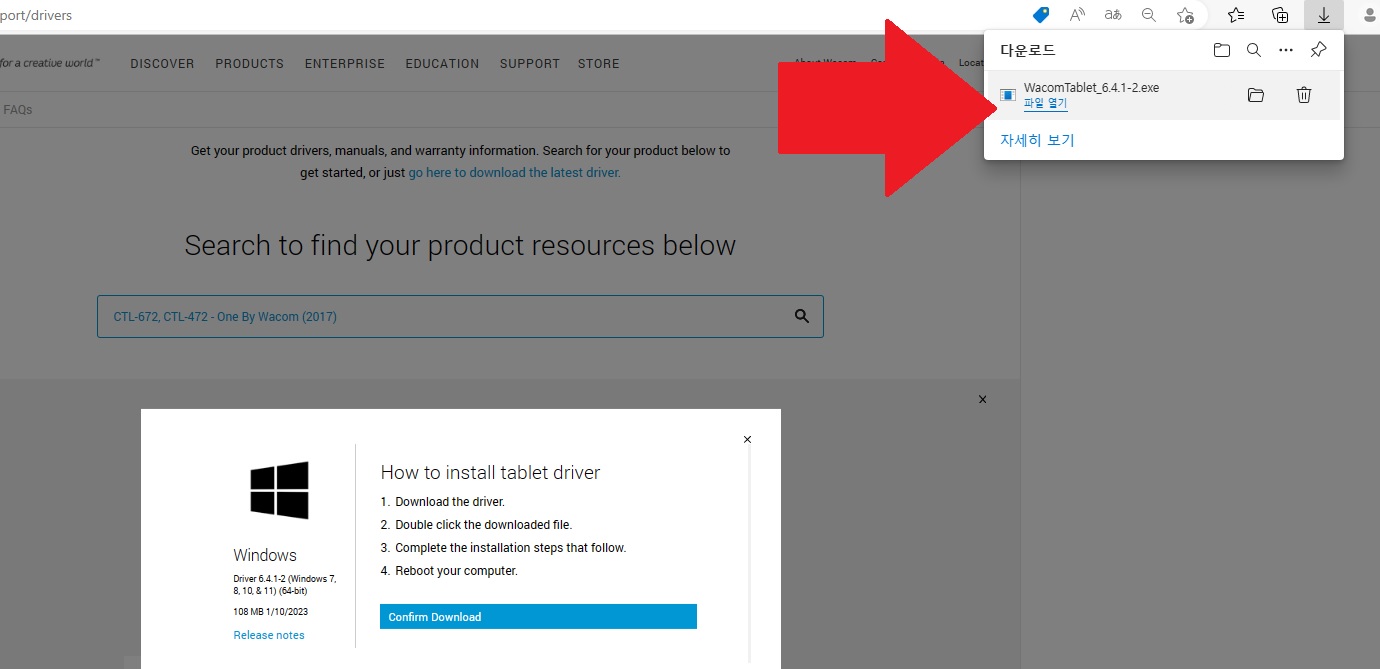
Task: Click the How to install tablet driver heading
Action: click(490, 472)
